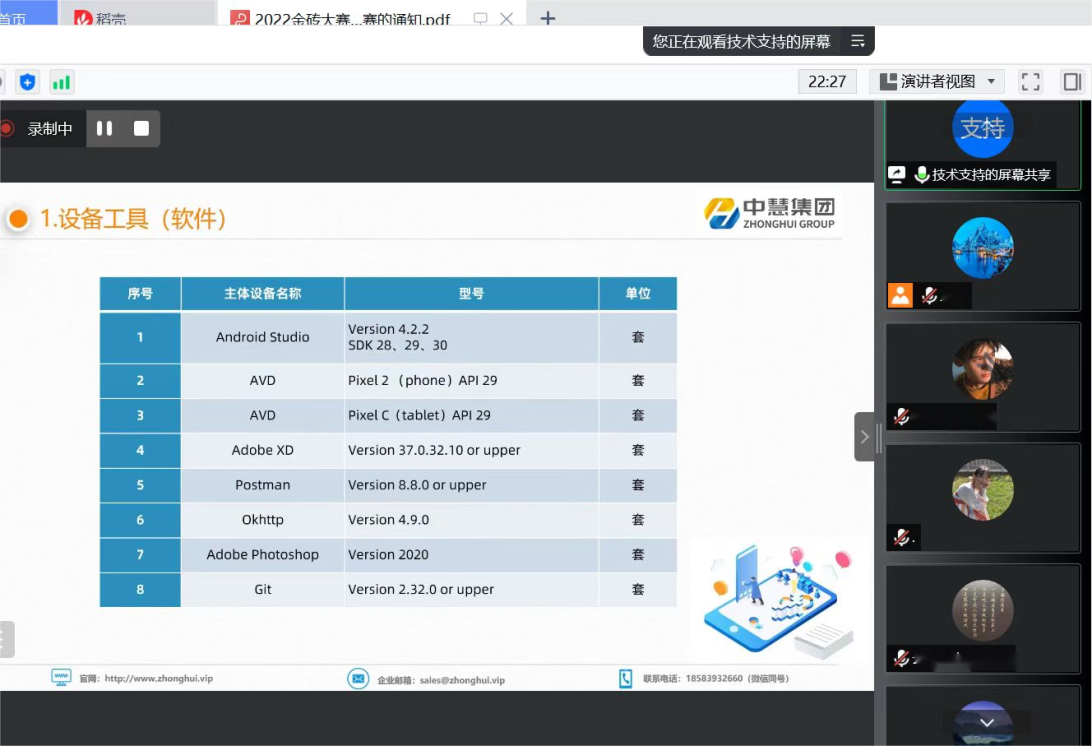The height and width of the screenshot is (746, 1092).
Task: Click the tab display icon beside PDF title
Action: pyautogui.click(x=481, y=19)
